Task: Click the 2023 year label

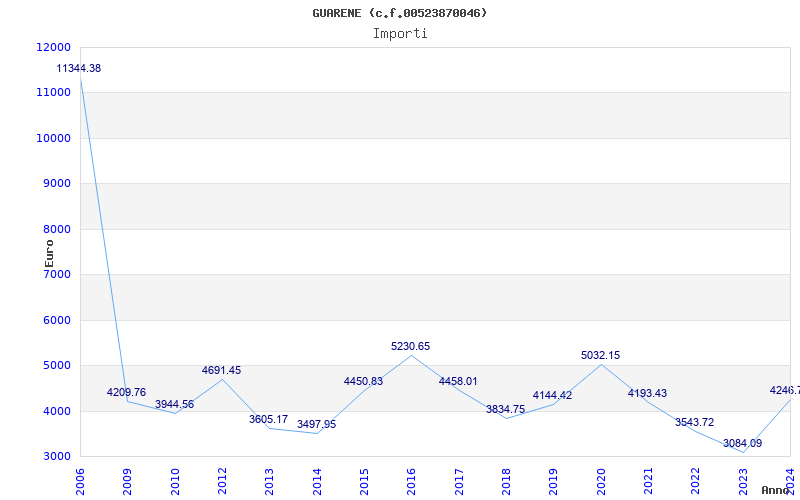Action: [743, 482]
